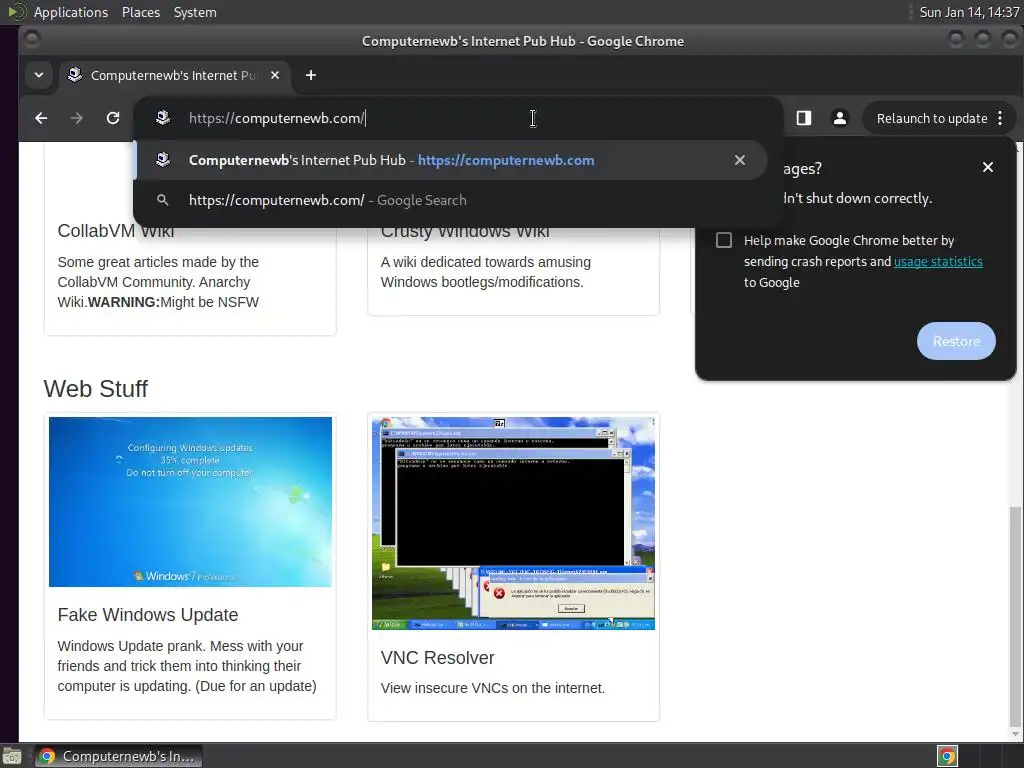Click the window menu button in the title bar

[x=31, y=40]
